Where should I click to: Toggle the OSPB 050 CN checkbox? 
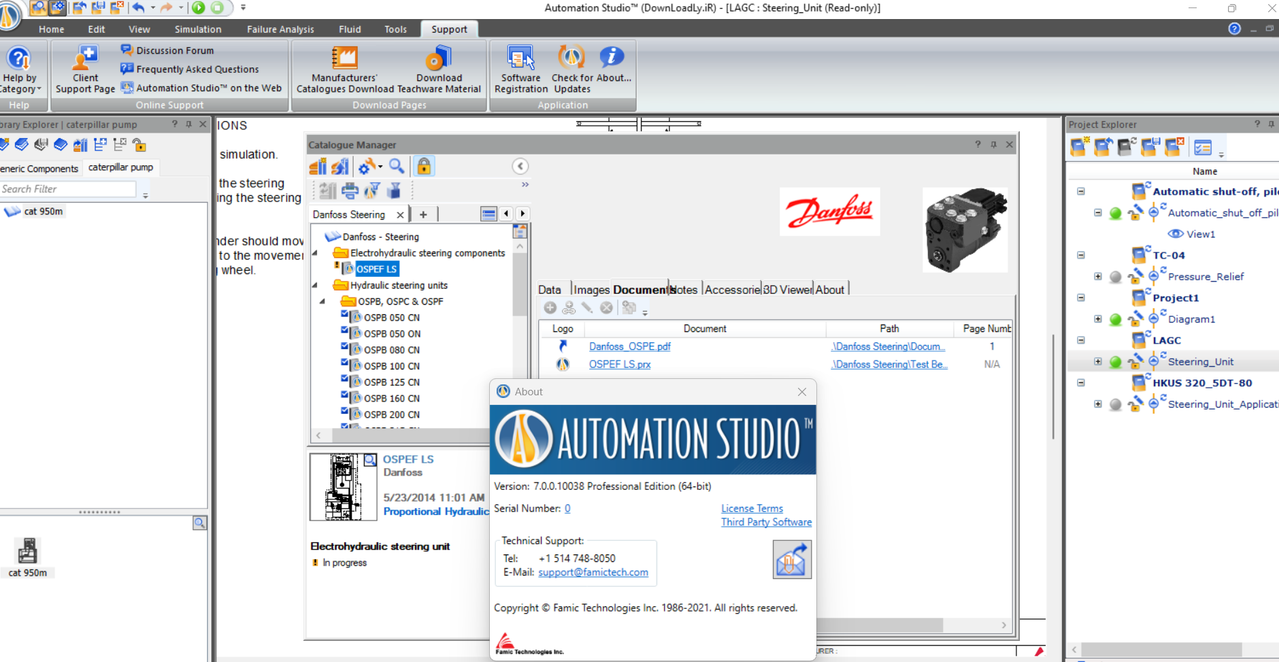[345, 314]
